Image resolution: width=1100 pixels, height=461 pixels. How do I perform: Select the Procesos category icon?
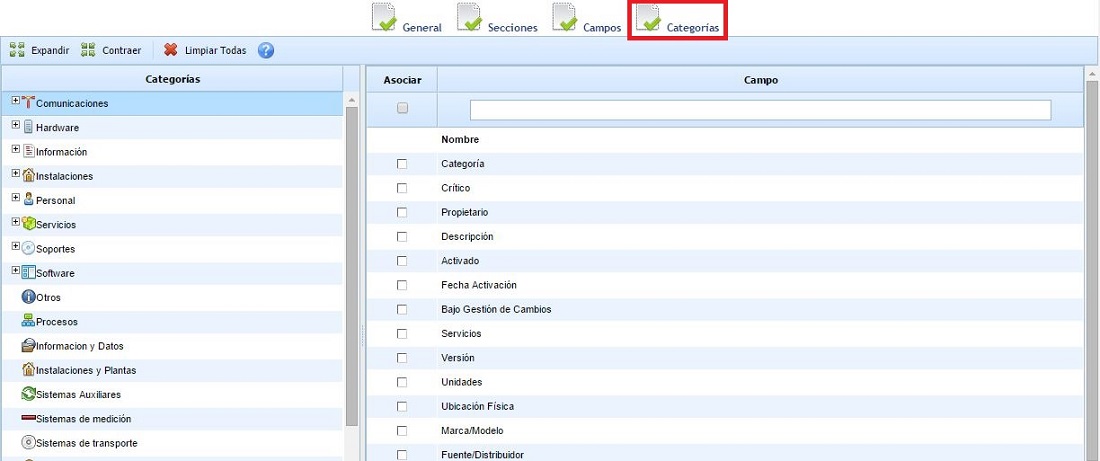coord(28,322)
